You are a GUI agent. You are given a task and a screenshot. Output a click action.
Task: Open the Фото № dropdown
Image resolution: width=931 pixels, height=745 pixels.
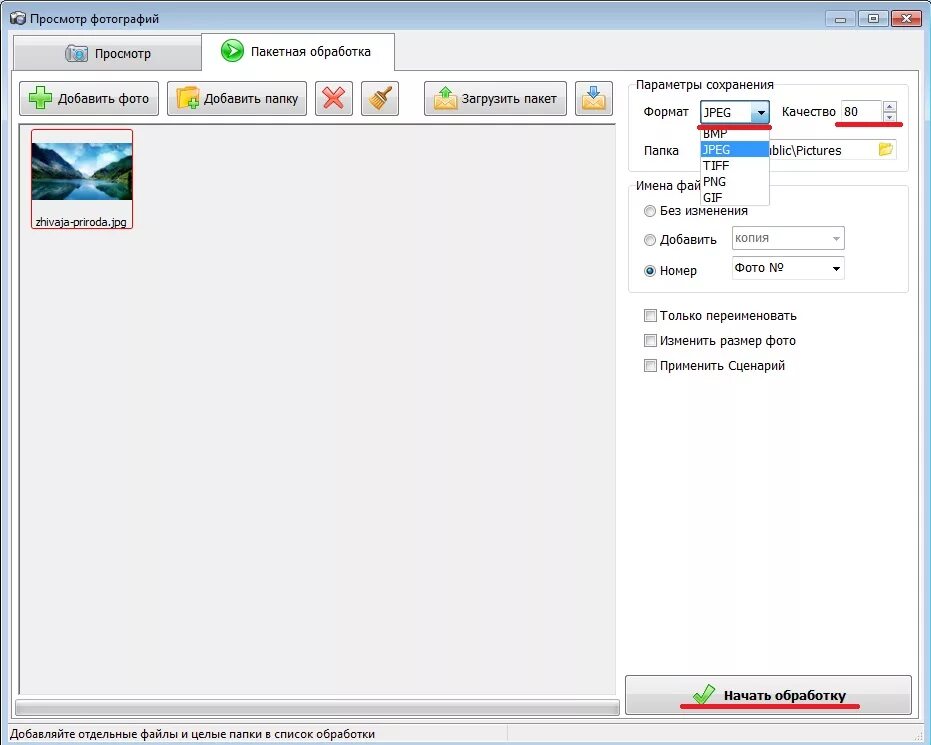point(836,268)
